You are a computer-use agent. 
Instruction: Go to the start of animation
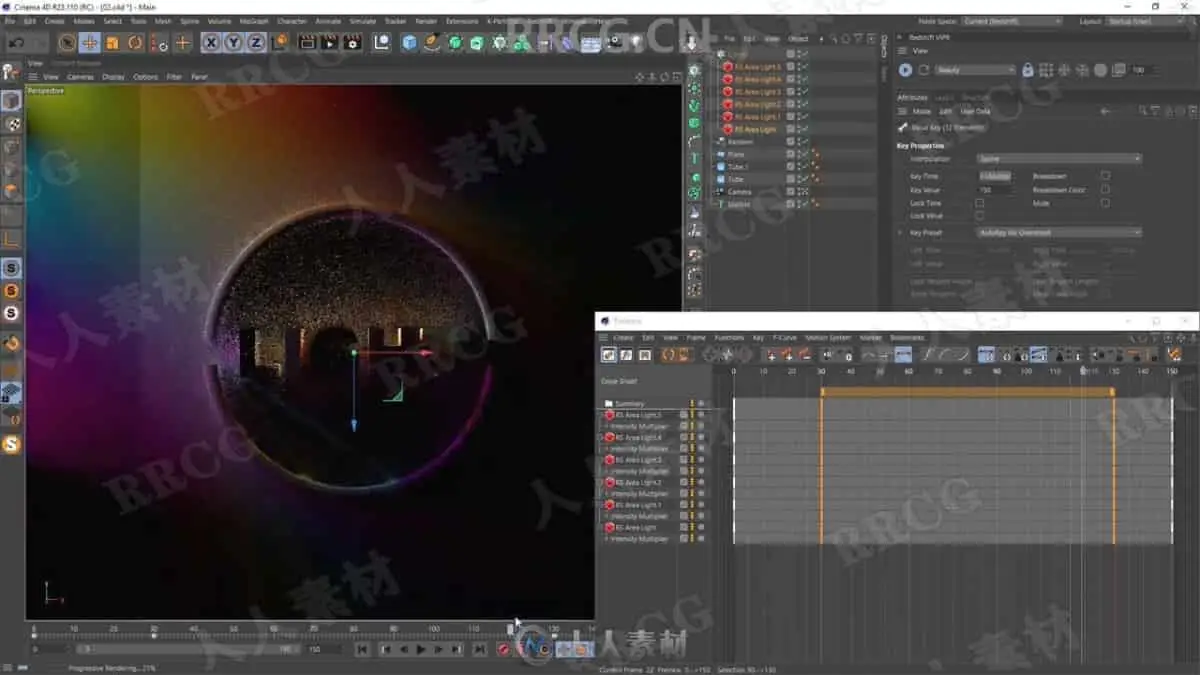(362, 650)
